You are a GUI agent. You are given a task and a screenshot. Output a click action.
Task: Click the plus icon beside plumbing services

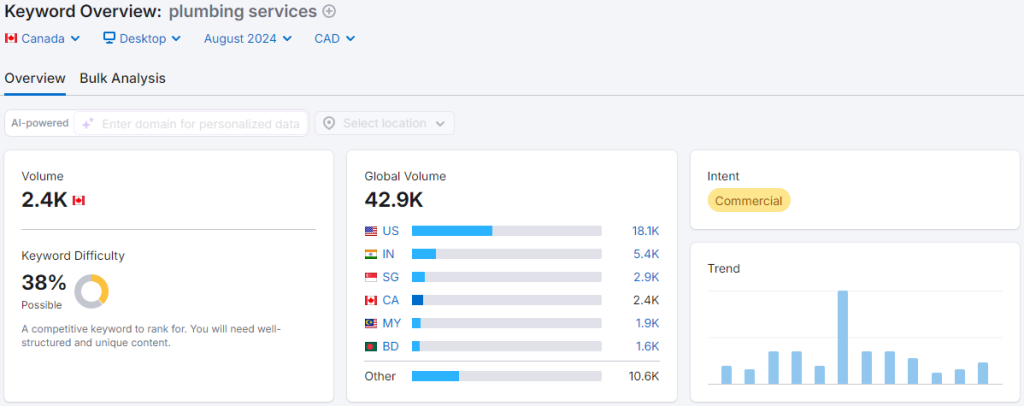pyautogui.click(x=329, y=11)
